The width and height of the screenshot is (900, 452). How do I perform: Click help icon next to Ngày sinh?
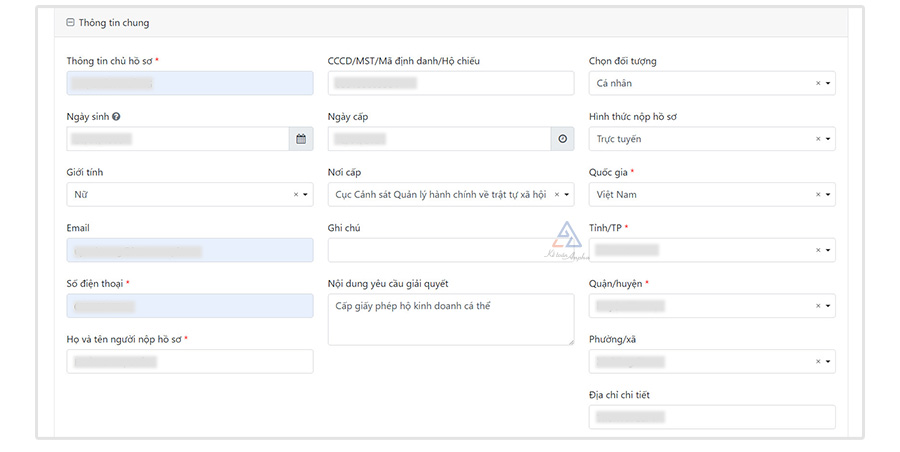[x=117, y=117]
